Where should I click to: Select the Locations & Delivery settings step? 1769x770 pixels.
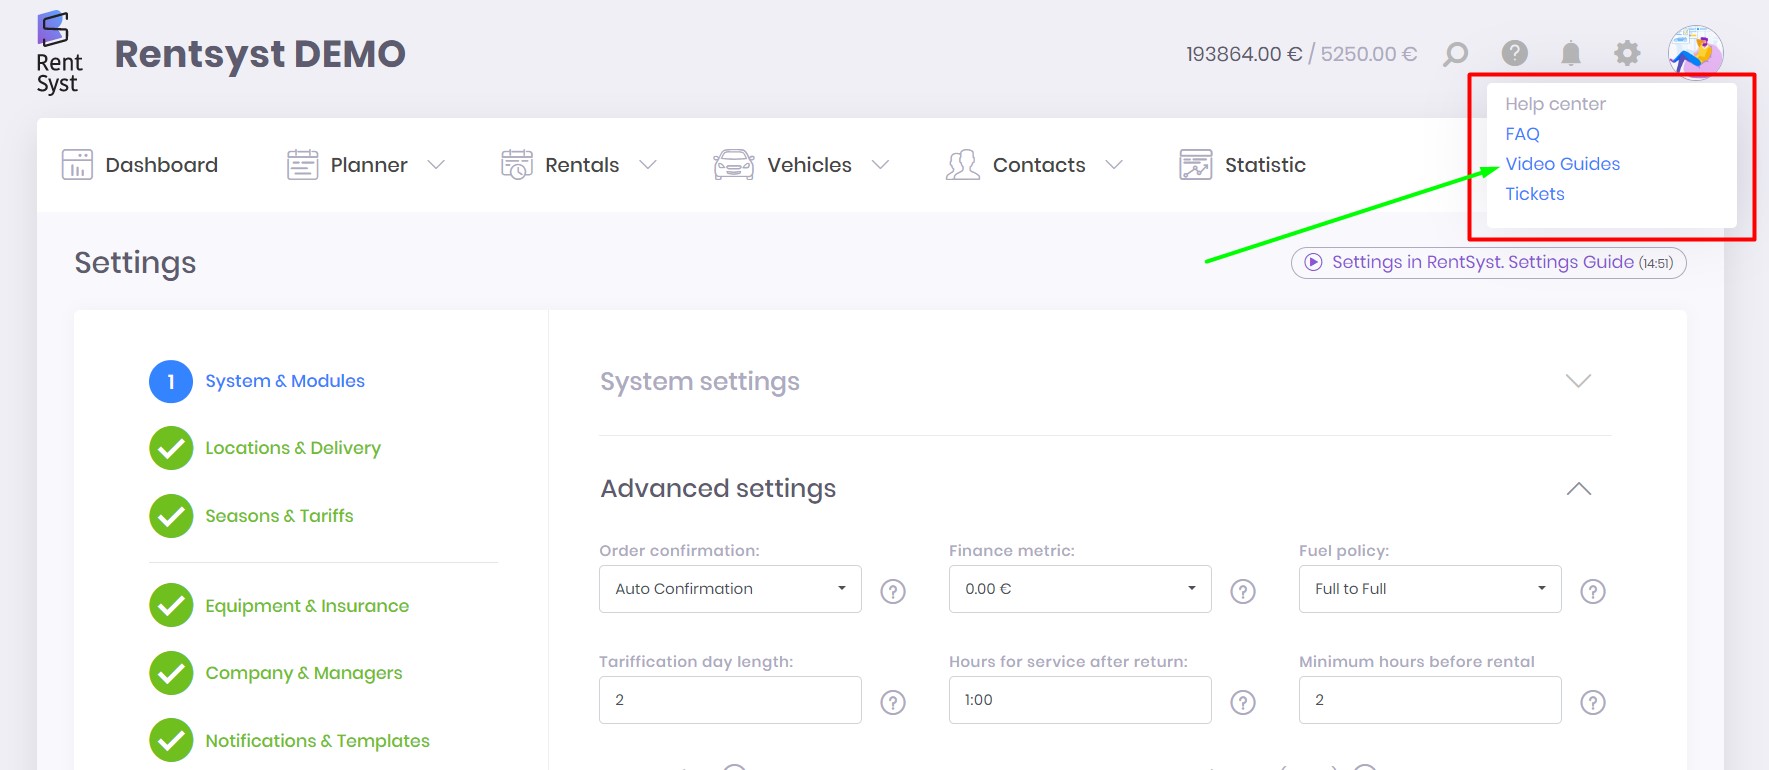pos(292,448)
